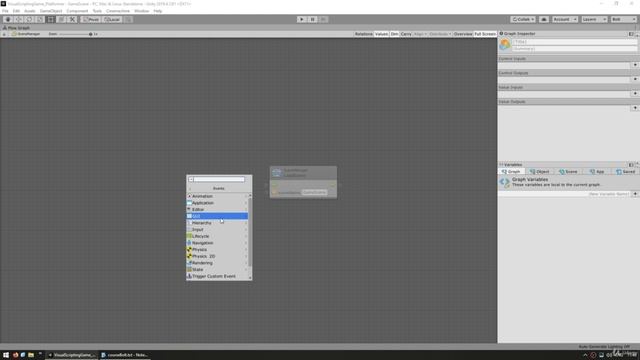Select the Rotate tool
Screen dimensions: 640x360
[29, 19]
